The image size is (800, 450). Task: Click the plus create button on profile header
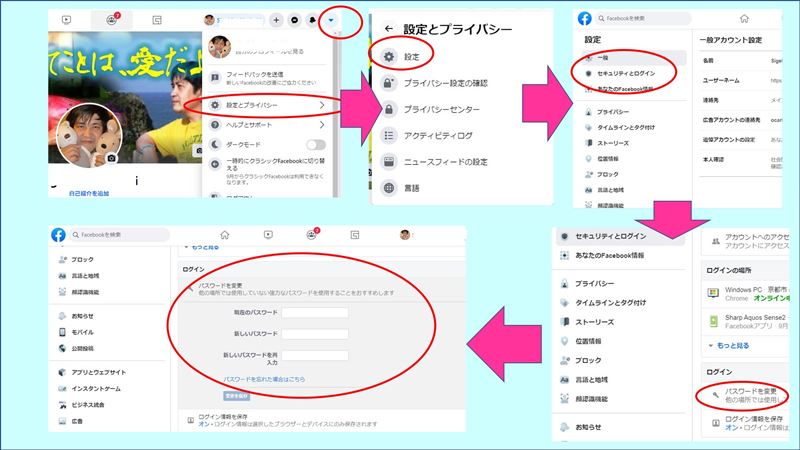276,20
